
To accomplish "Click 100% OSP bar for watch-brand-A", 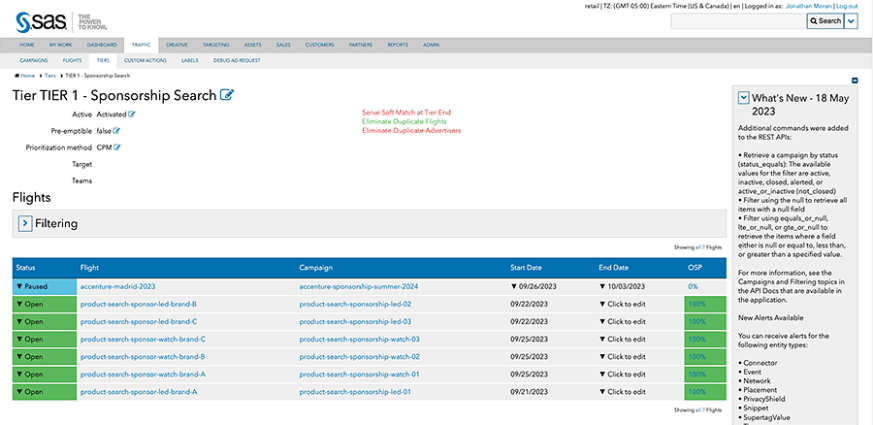I will pyautogui.click(x=705, y=374).
